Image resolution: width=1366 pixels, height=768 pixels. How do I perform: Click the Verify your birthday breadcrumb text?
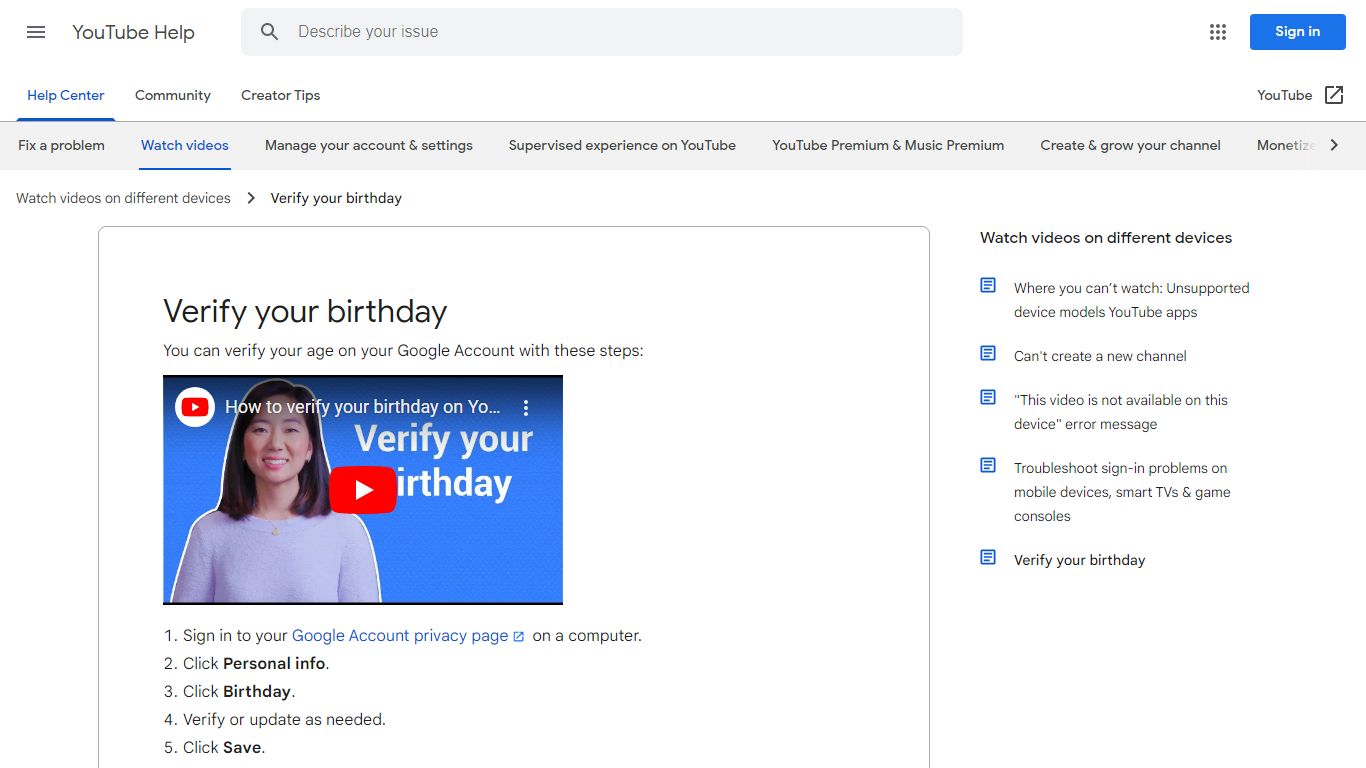click(x=336, y=198)
